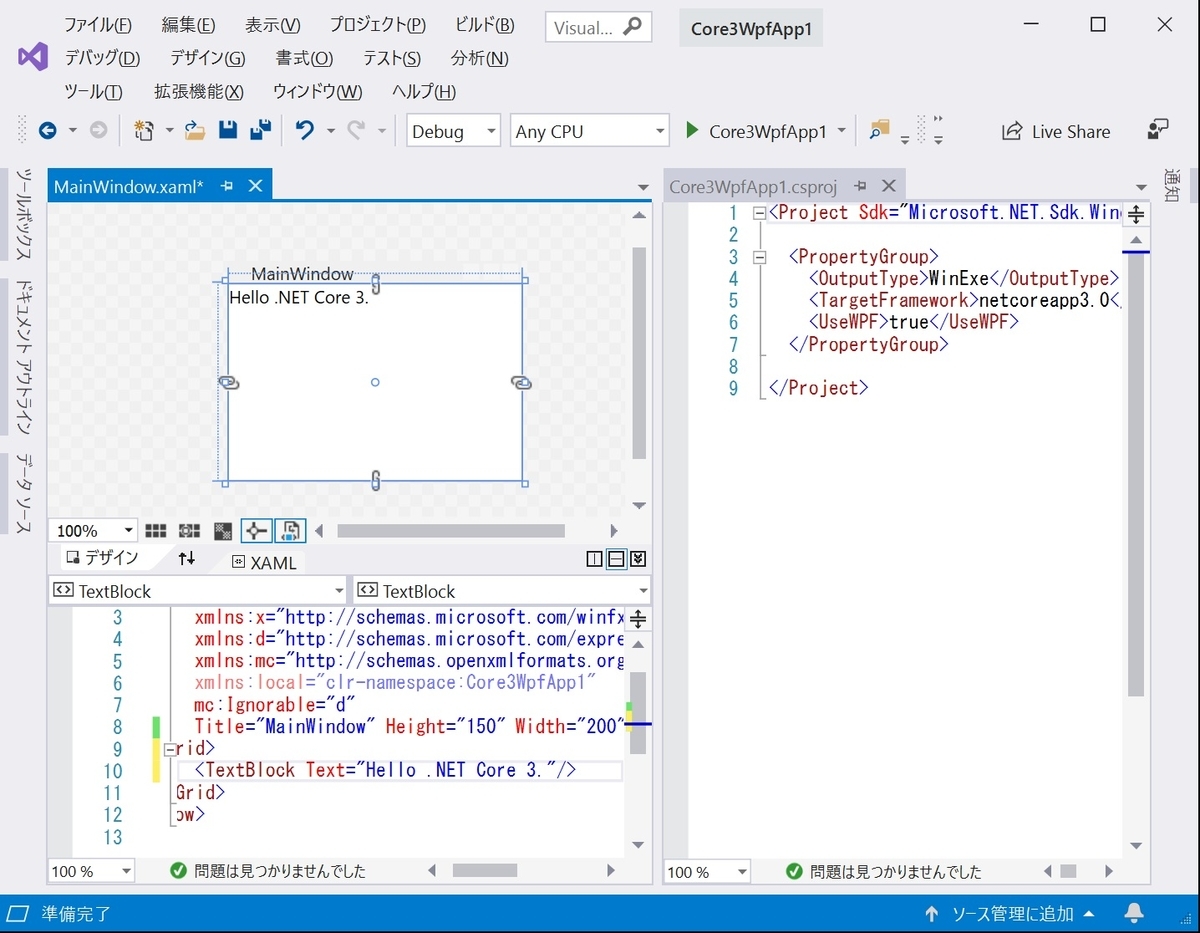Screen dimensions: 1200x933
Task: Click the snap to gridlines icon
Action: click(189, 531)
